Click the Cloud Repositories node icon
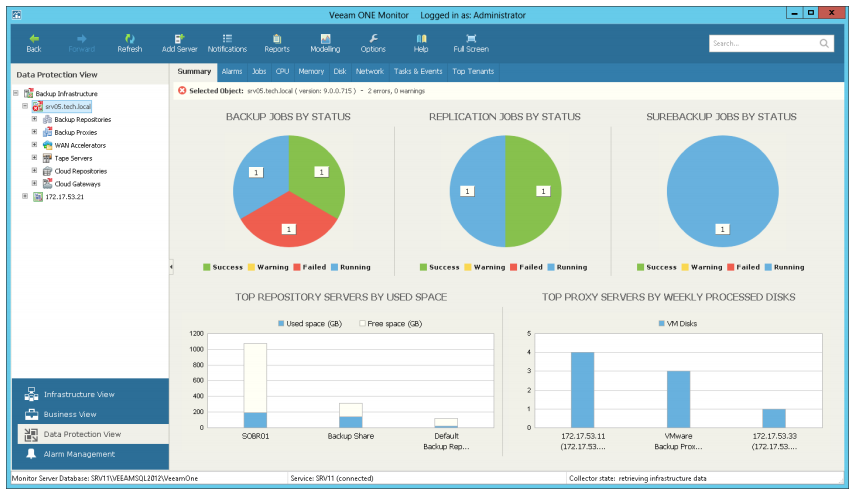Image resolution: width=856 pixels, height=493 pixels. (47, 171)
